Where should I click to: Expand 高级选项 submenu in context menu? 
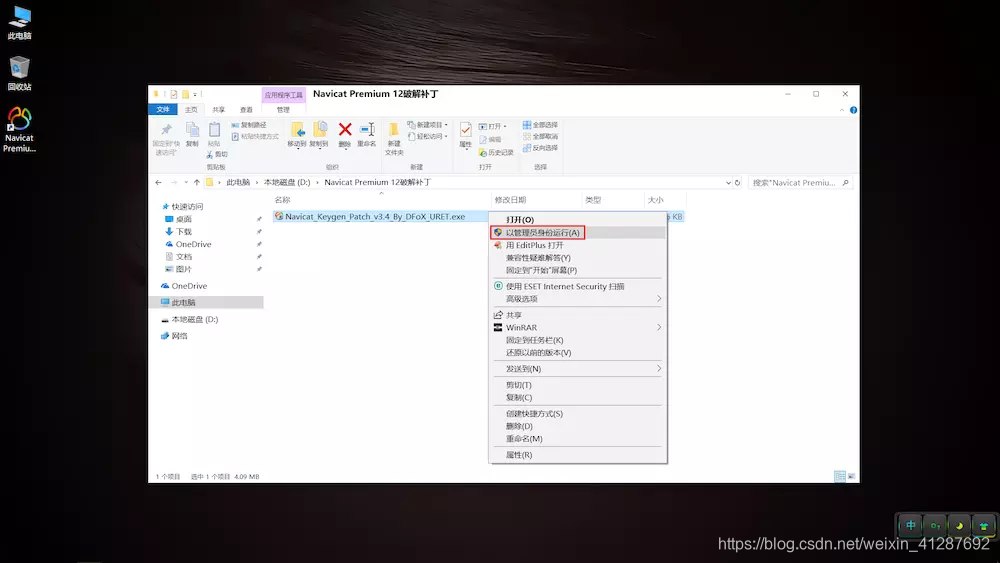[x=578, y=299]
